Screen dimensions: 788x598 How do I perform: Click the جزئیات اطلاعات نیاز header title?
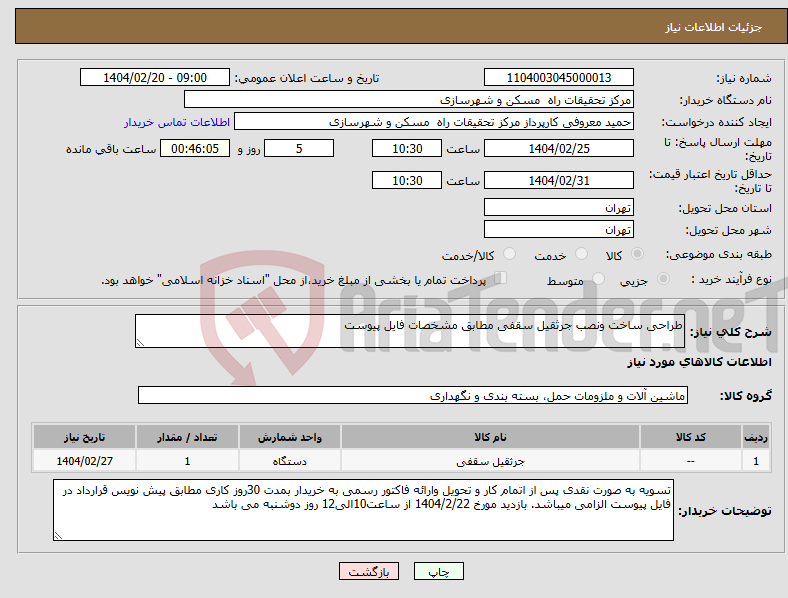tap(714, 27)
